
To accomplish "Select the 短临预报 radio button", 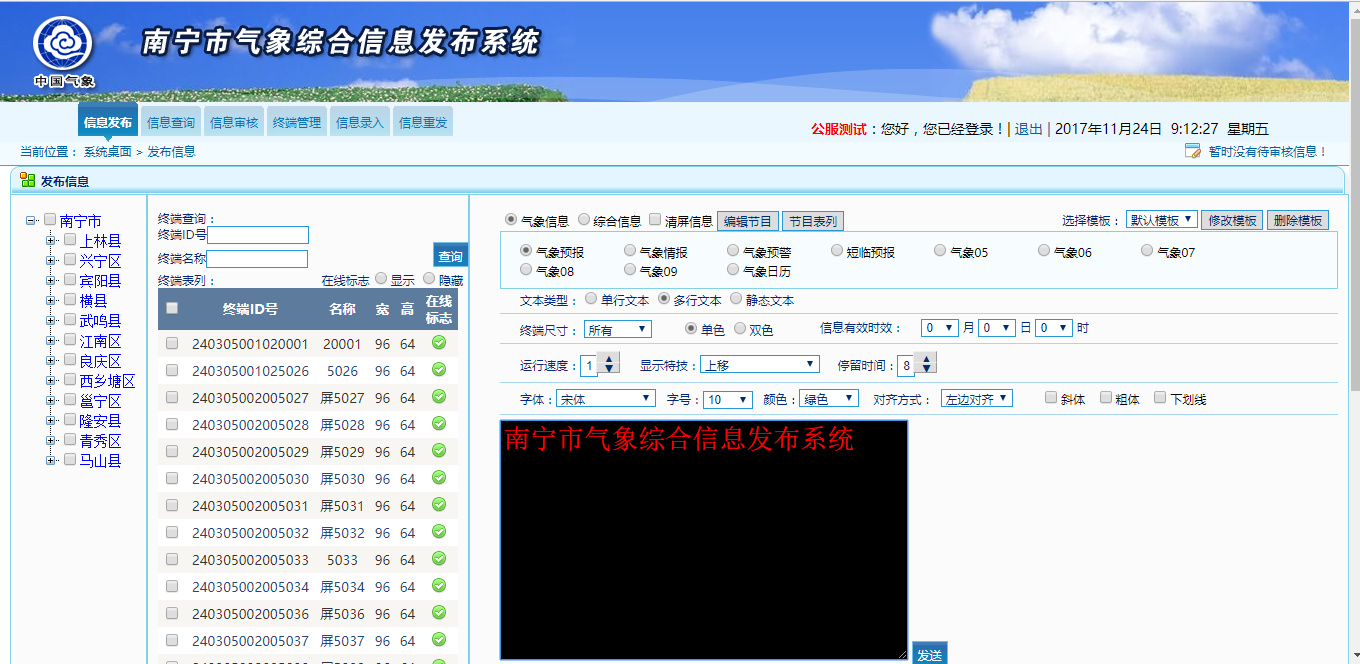I will (x=835, y=250).
